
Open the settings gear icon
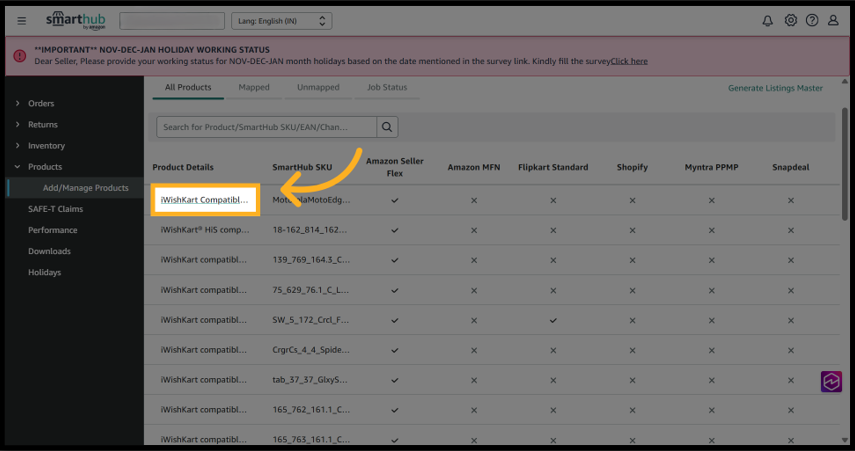click(x=790, y=21)
